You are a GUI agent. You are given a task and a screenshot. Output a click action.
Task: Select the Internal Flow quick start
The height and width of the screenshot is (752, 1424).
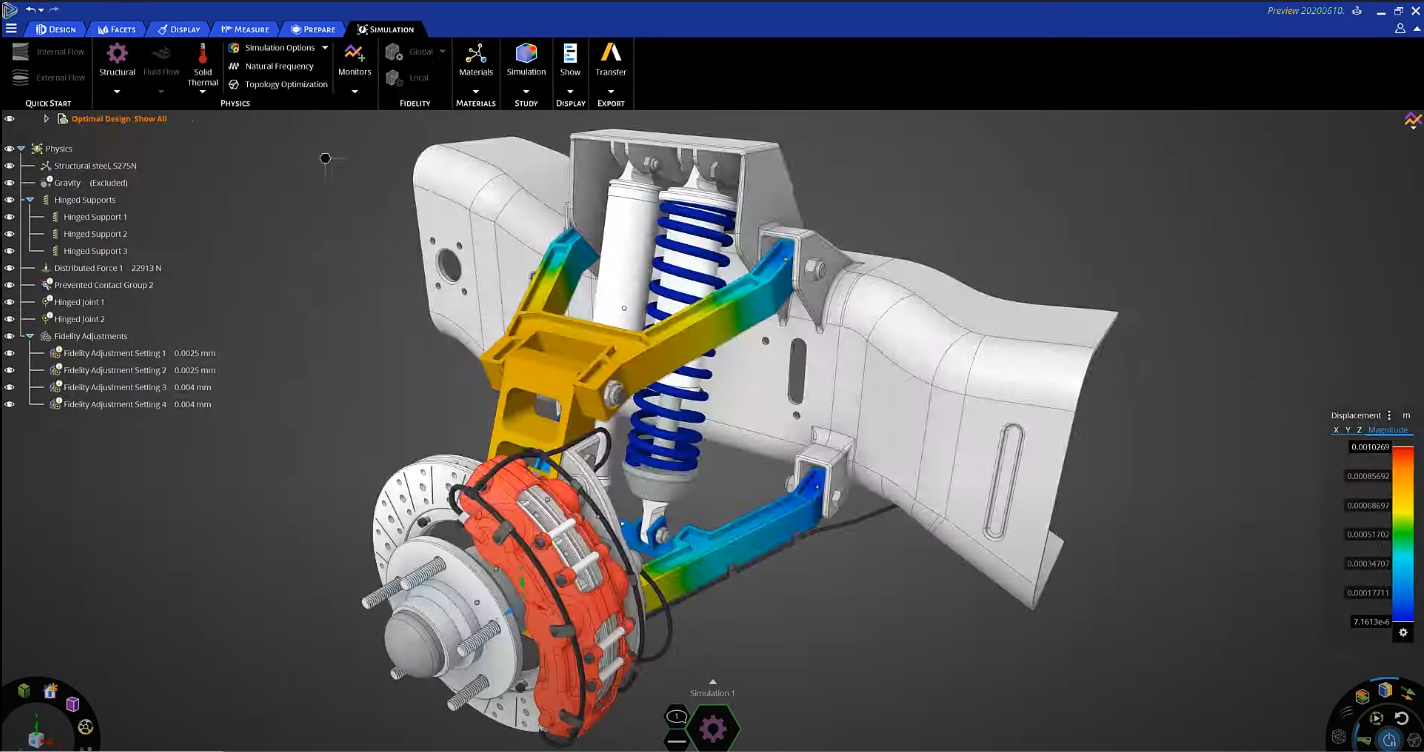point(48,52)
